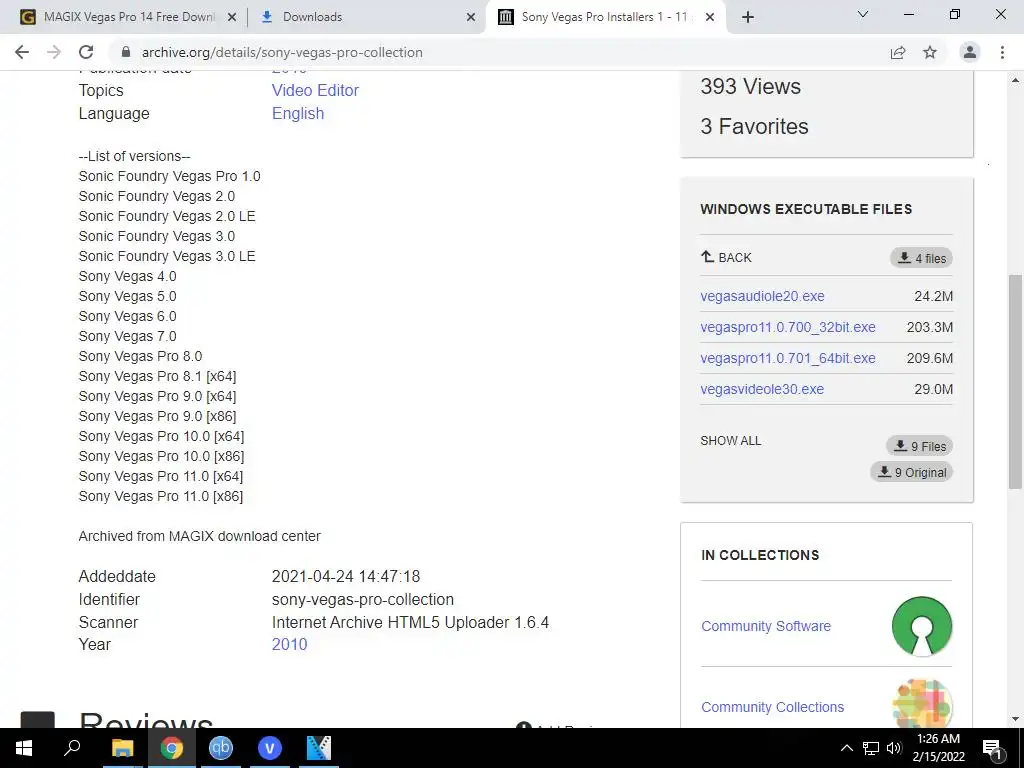Open a new browser tab
Screen dimensions: 1024x768
[x=748, y=17]
